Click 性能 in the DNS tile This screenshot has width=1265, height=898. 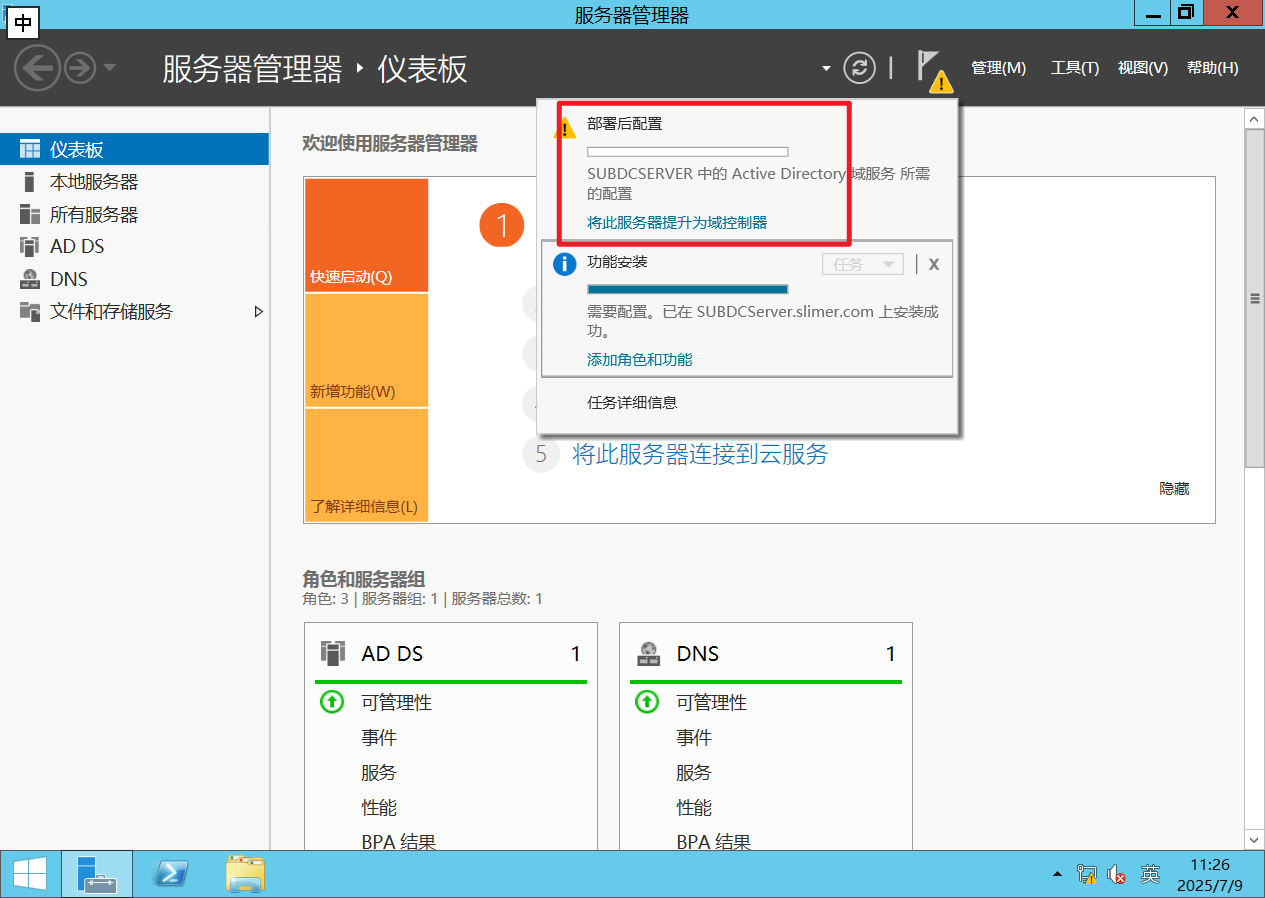[694, 807]
